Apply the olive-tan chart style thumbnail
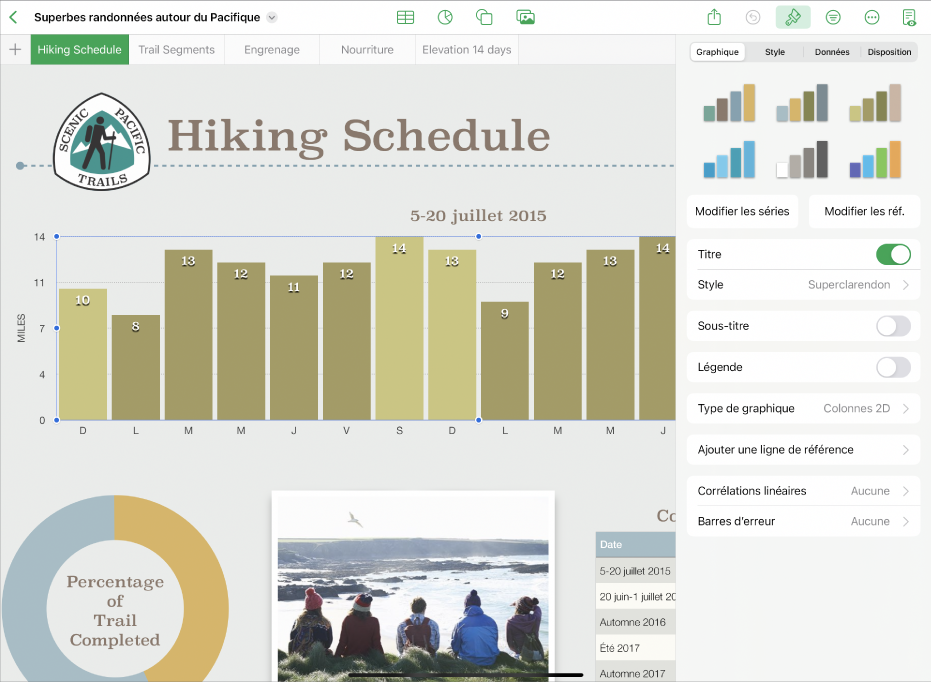 [875, 103]
